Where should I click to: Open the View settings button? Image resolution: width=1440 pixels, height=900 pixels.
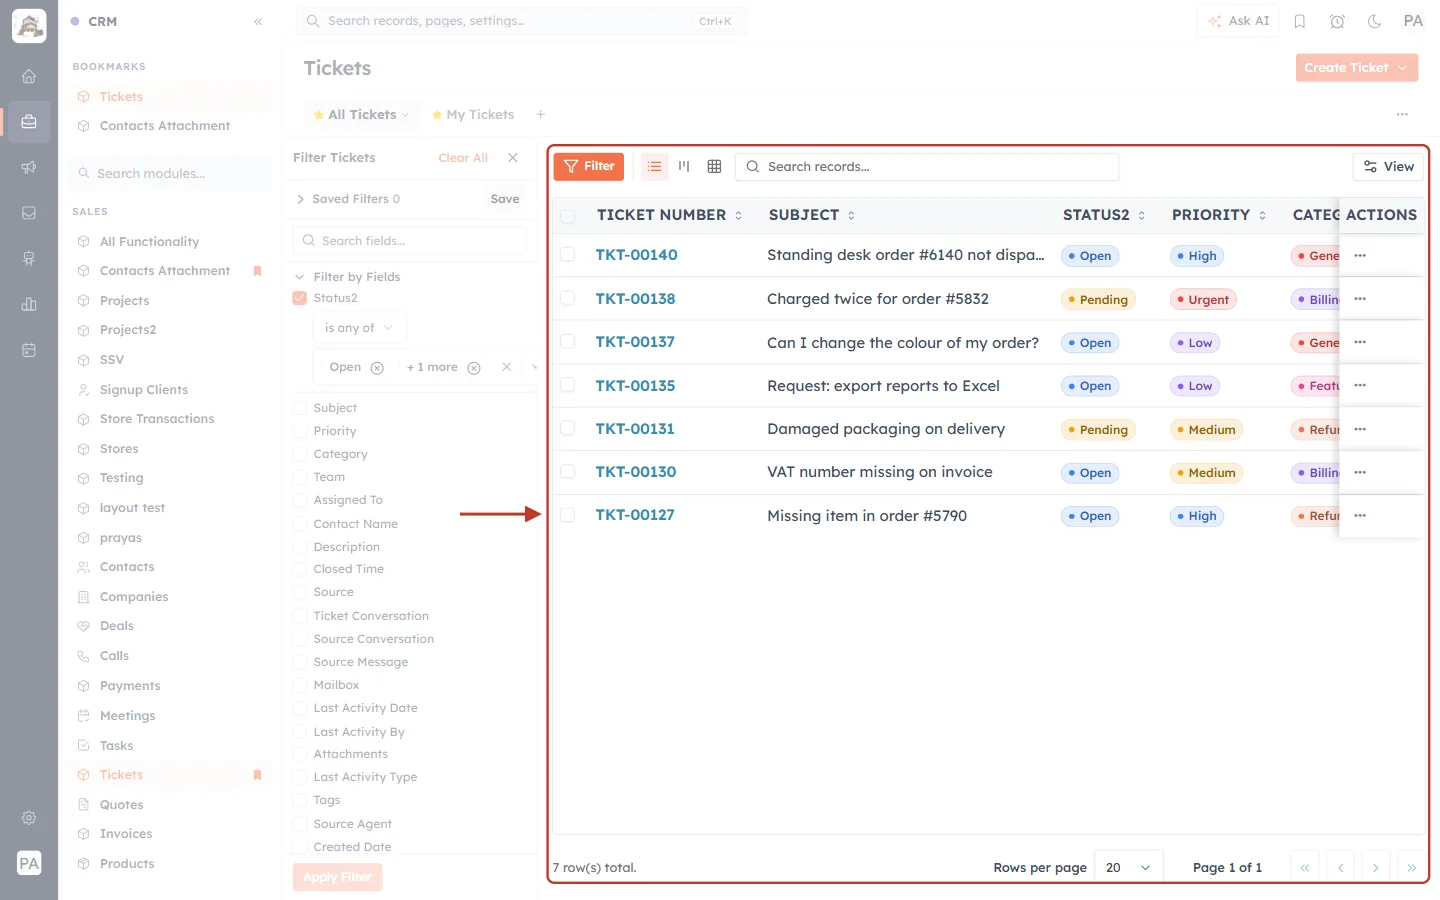[x=1389, y=167]
